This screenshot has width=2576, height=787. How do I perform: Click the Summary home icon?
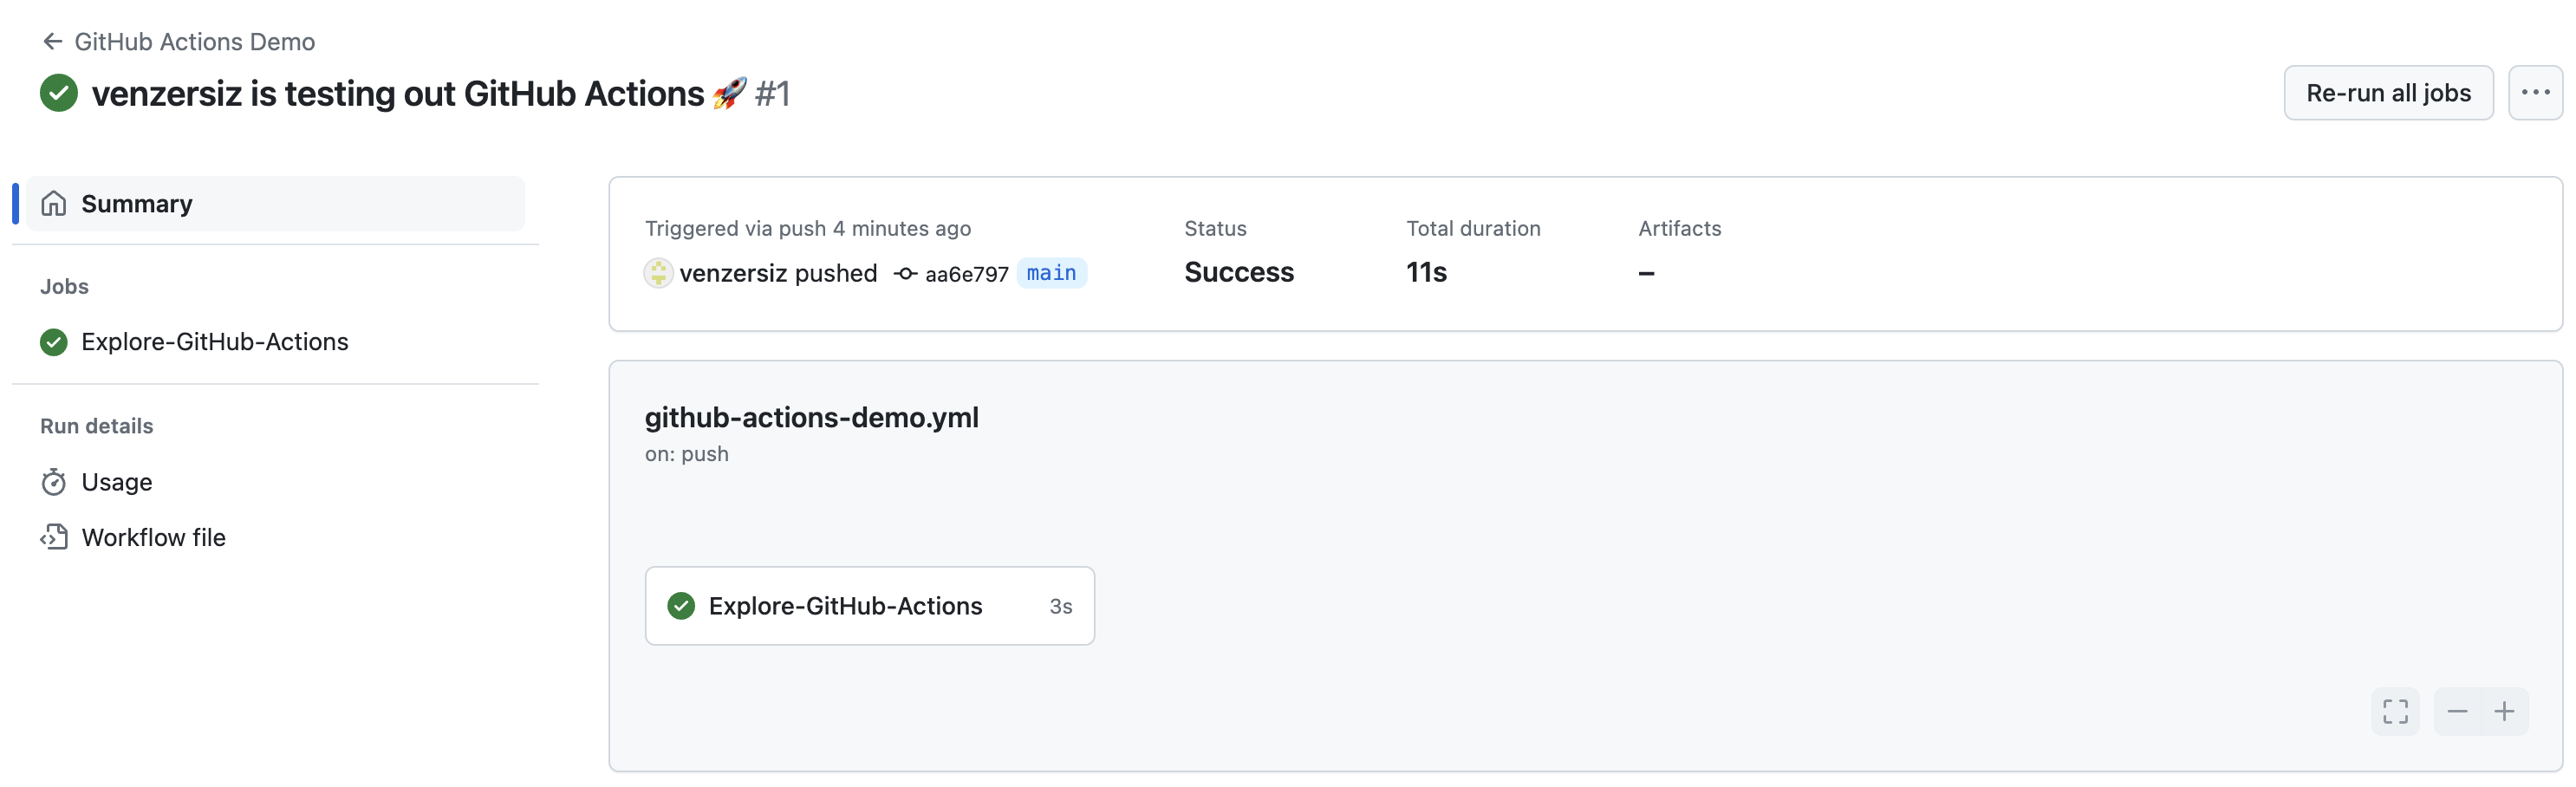[x=54, y=204]
